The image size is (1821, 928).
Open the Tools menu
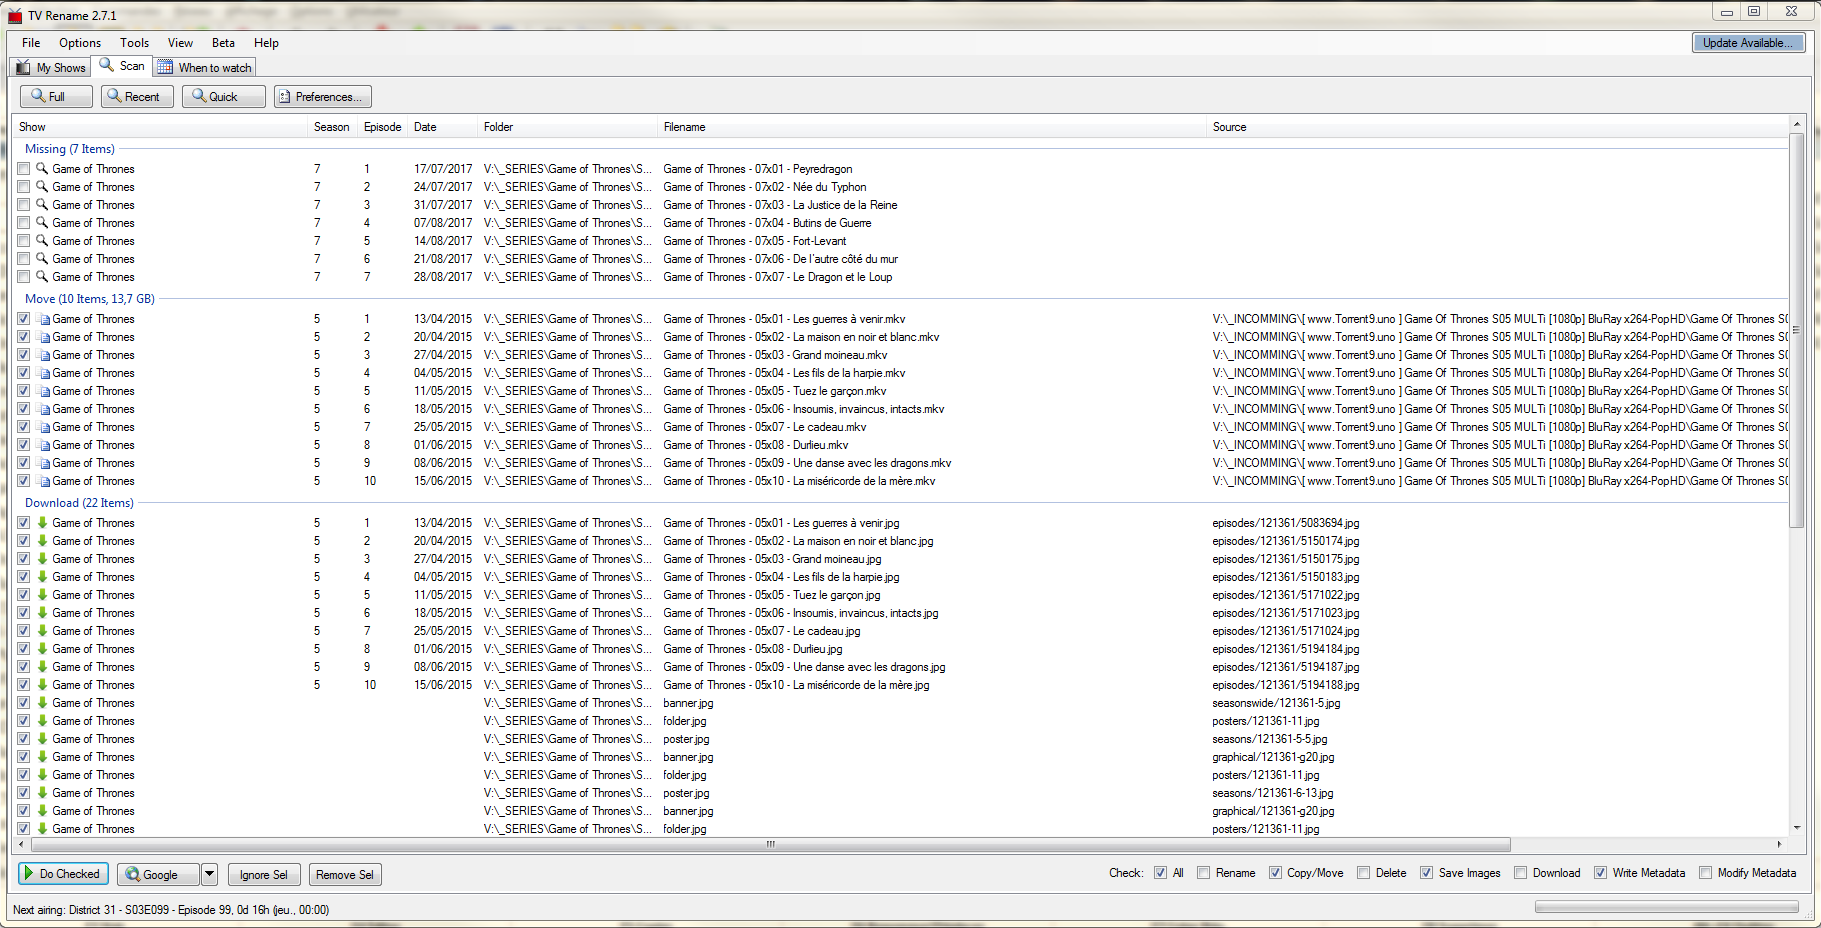click(x=134, y=43)
